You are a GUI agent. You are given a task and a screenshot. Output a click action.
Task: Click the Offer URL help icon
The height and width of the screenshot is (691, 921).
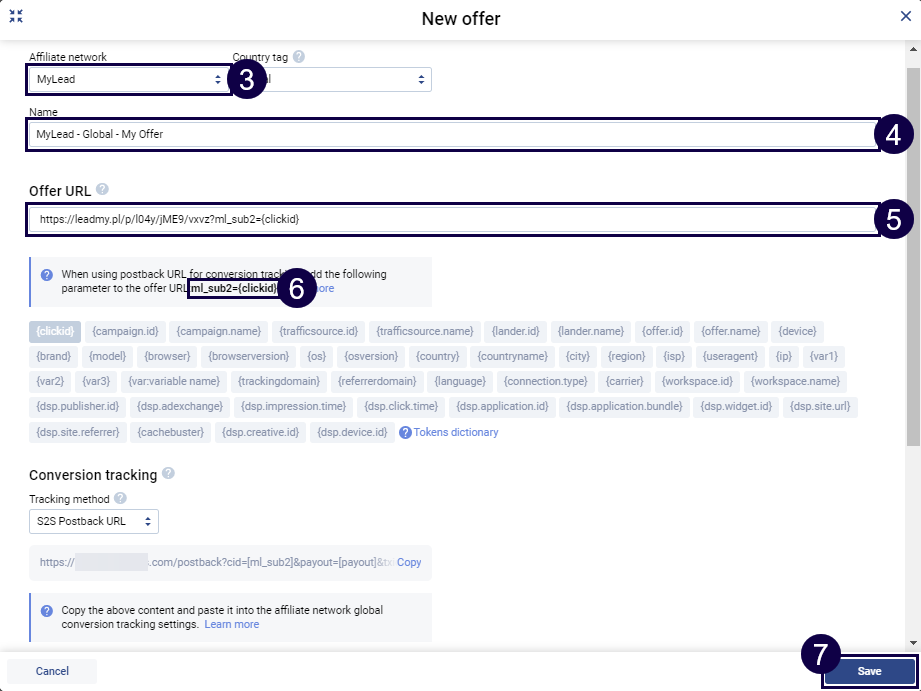tap(102, 190)
